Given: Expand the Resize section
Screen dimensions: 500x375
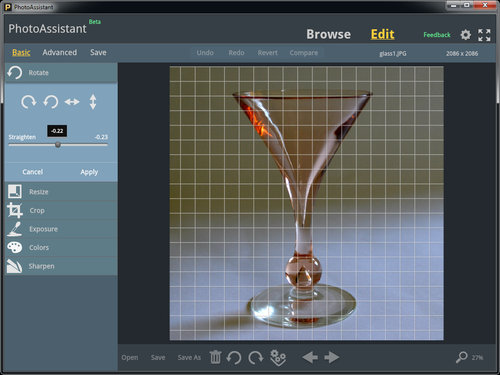Looking at the screenshot, I should pyautogui.click(x=61, y=192).
